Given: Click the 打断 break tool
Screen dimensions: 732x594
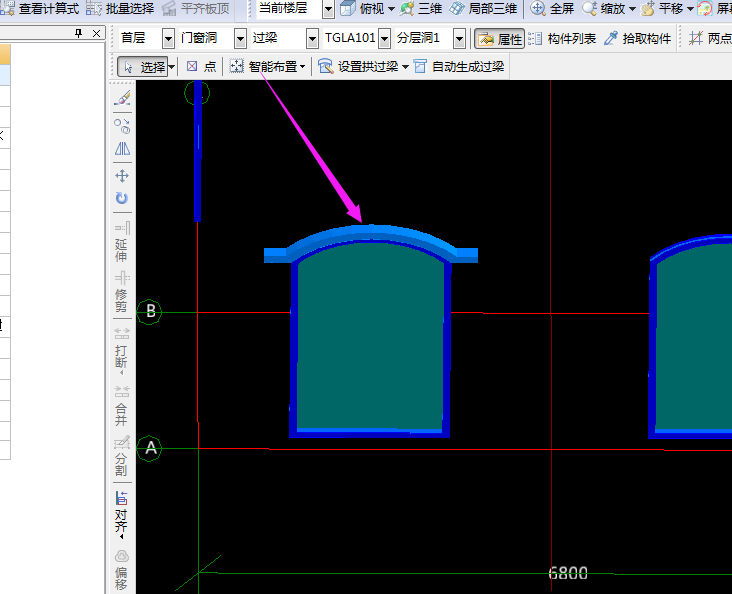Looking at the screenshot, I should (122, 350).
